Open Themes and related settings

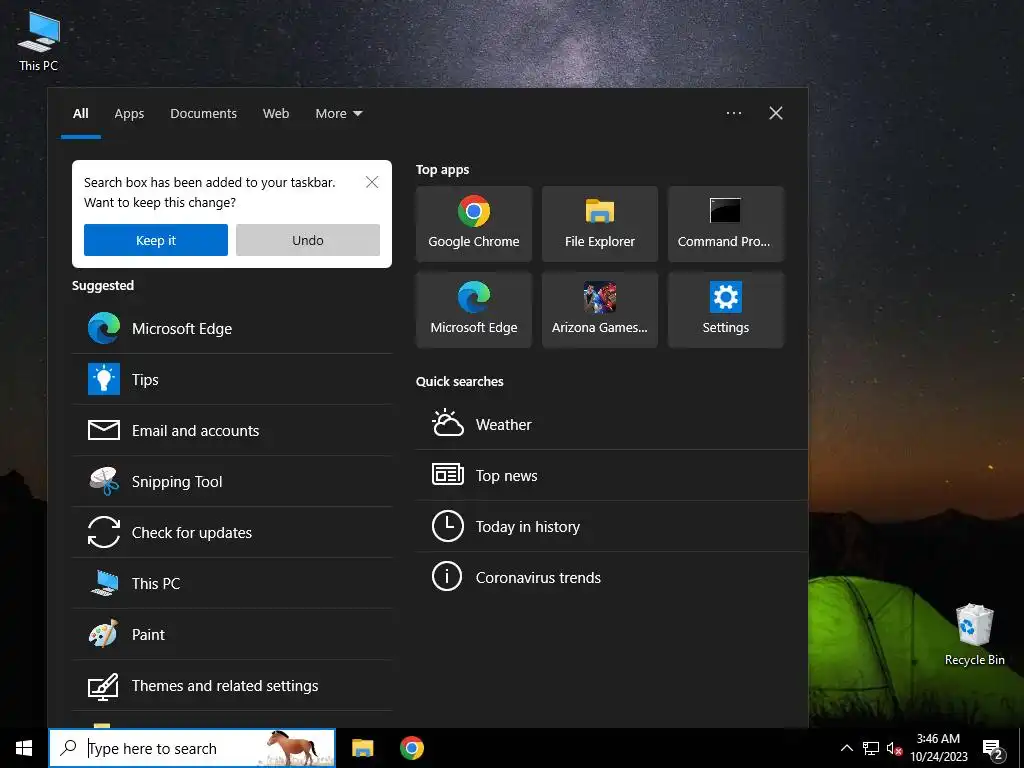click(x=232, y=685)
